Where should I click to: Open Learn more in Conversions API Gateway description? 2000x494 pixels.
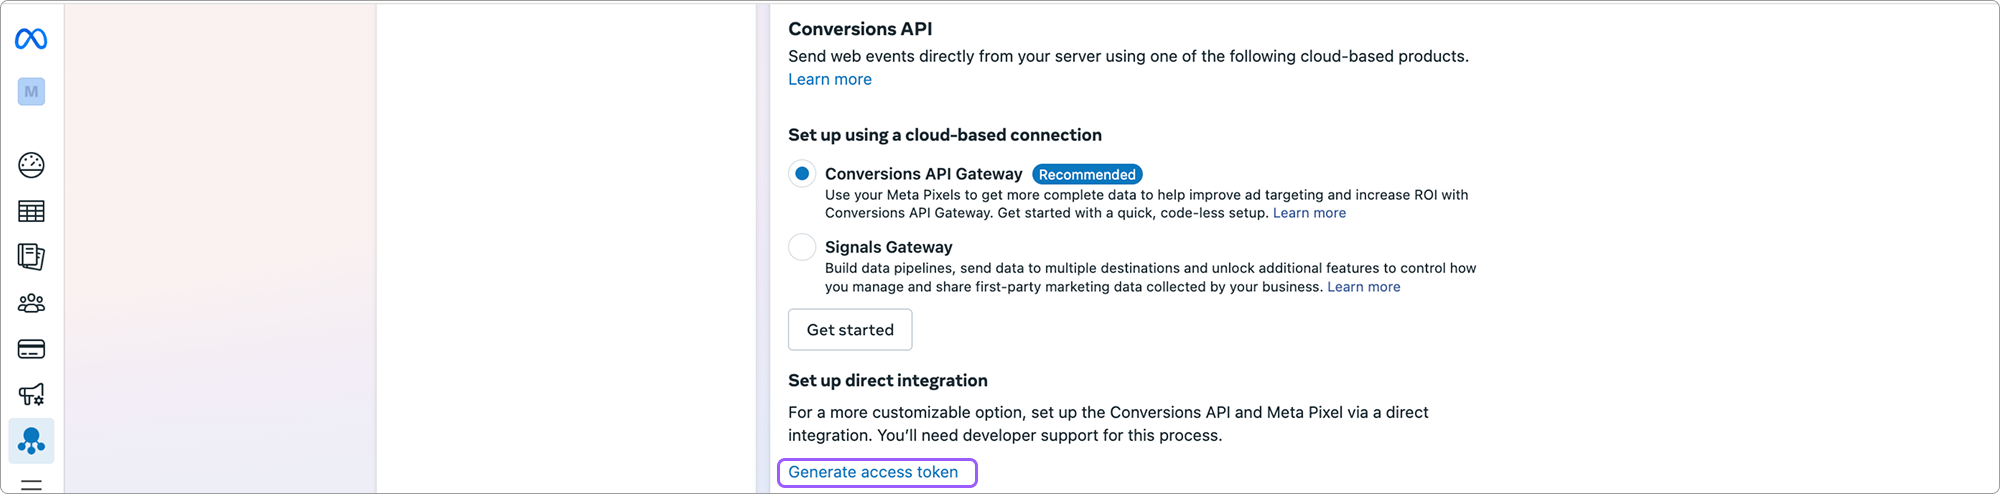[x=1309, y=213]
